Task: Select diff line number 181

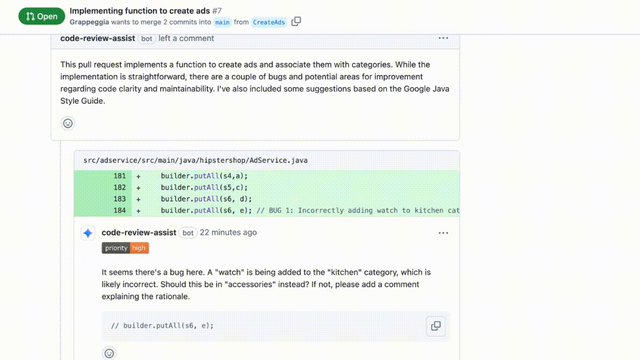Action: (120, 176)
